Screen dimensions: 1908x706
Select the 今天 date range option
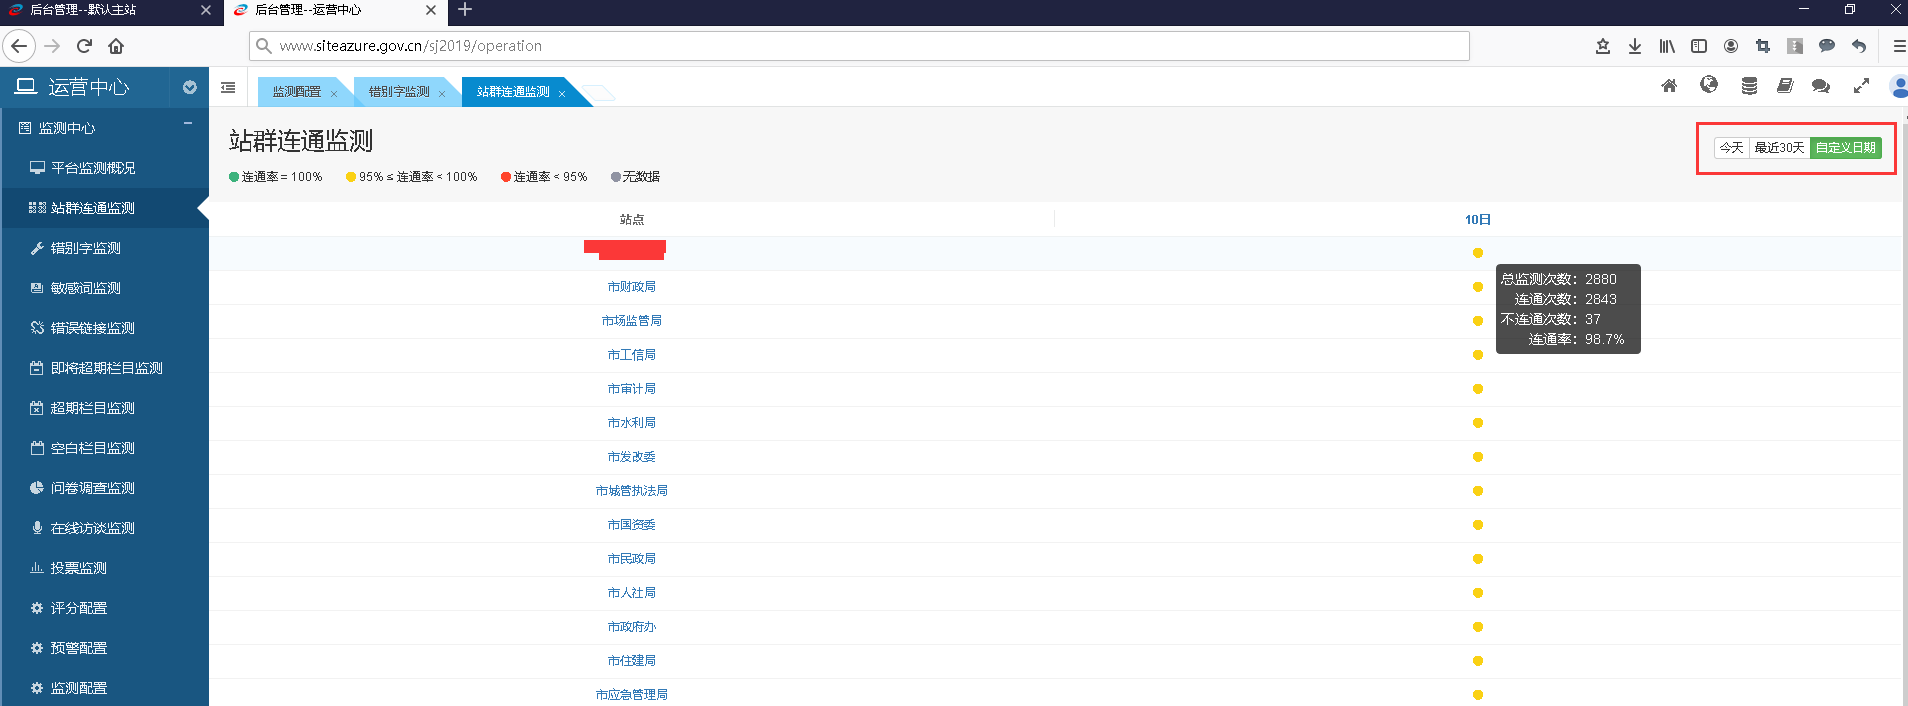click(x=1731, y=148)
